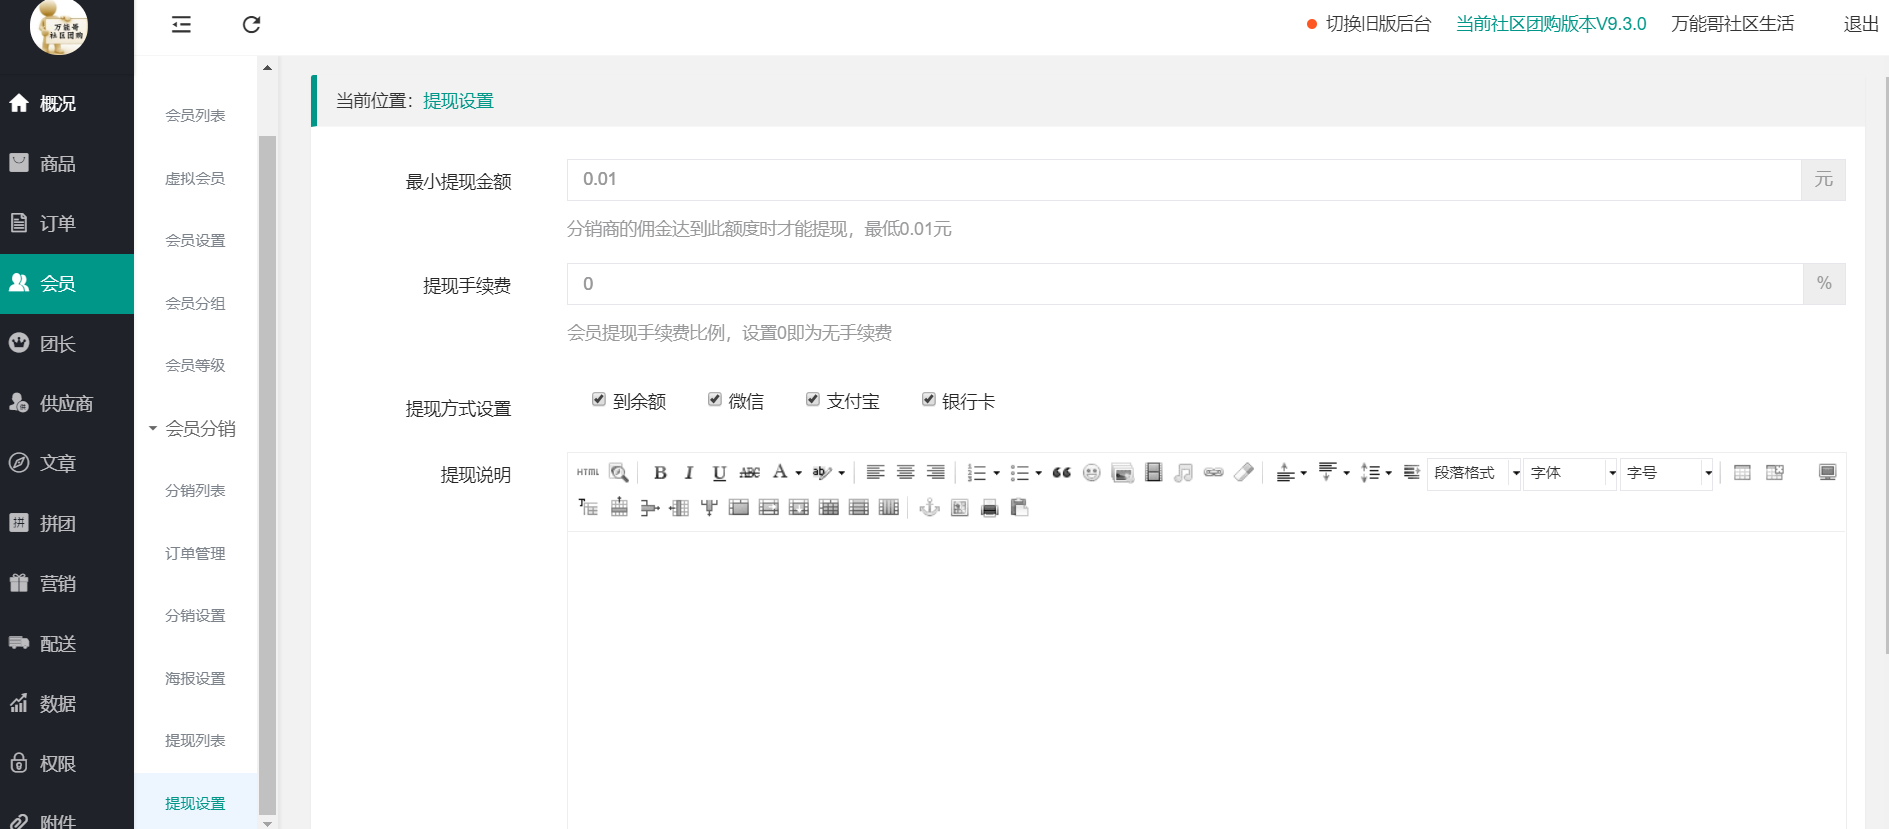
Task: Click 退出 to log out
Action: tap(1860, 24)
